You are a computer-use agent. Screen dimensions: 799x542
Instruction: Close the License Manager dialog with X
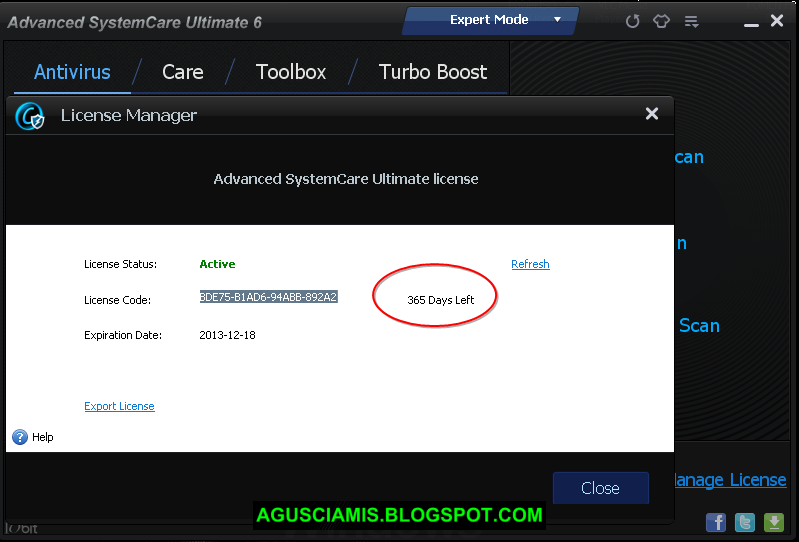point(652,114)
